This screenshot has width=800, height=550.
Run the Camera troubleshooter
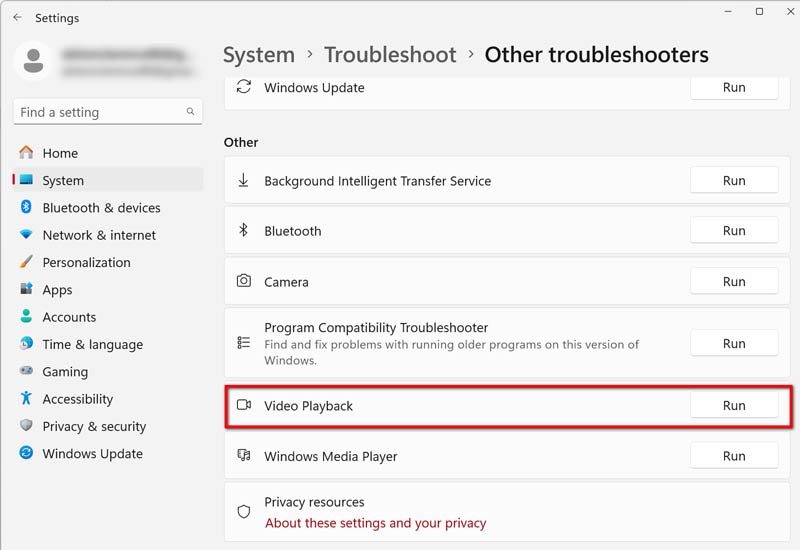tap(734, 281)
